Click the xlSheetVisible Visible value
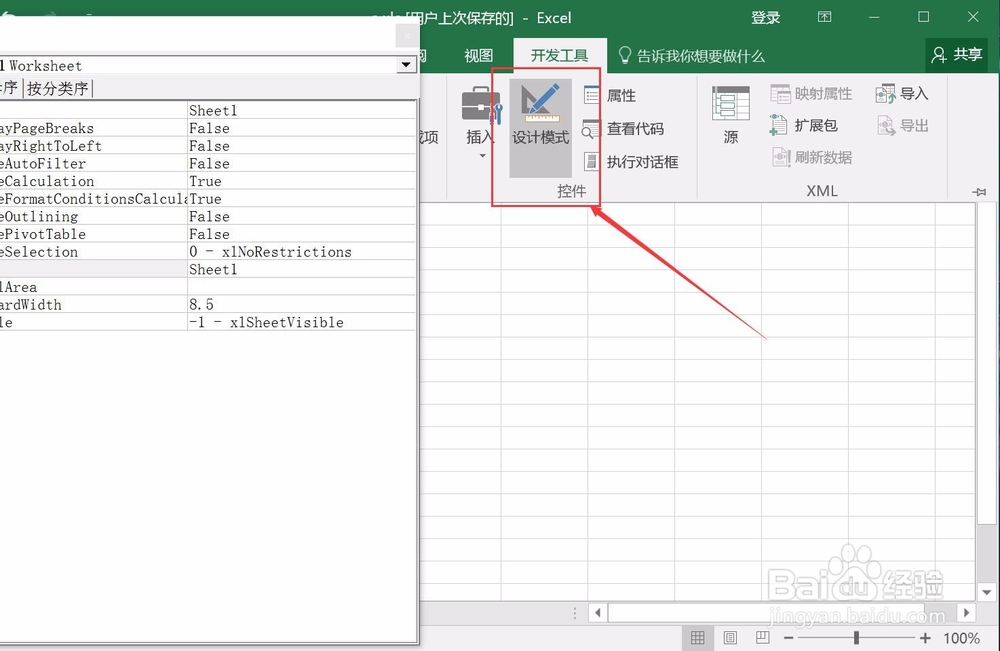Image resolution: width=1000 pixels, height=651 pixels. (x=302, y=323)
